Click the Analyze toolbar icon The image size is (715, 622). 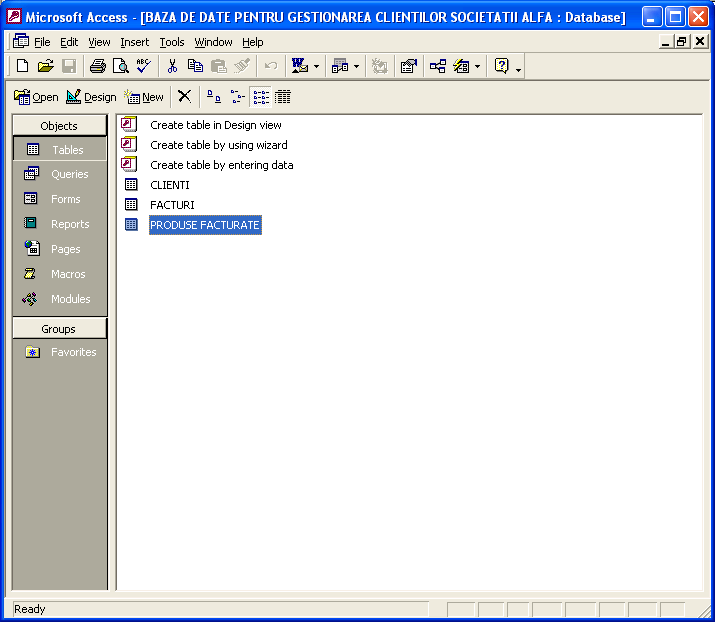click(340, 67)
